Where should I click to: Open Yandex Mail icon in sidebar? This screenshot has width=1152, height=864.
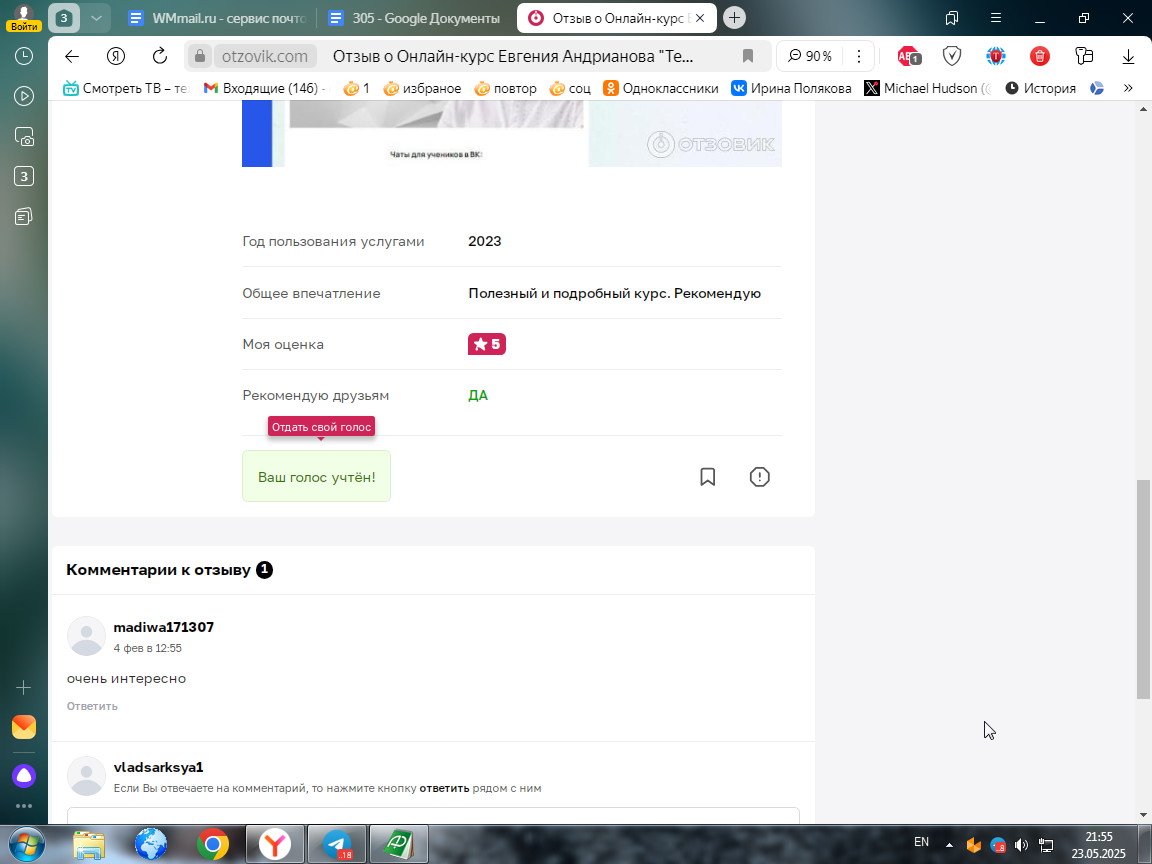click(x=24, y=727)
